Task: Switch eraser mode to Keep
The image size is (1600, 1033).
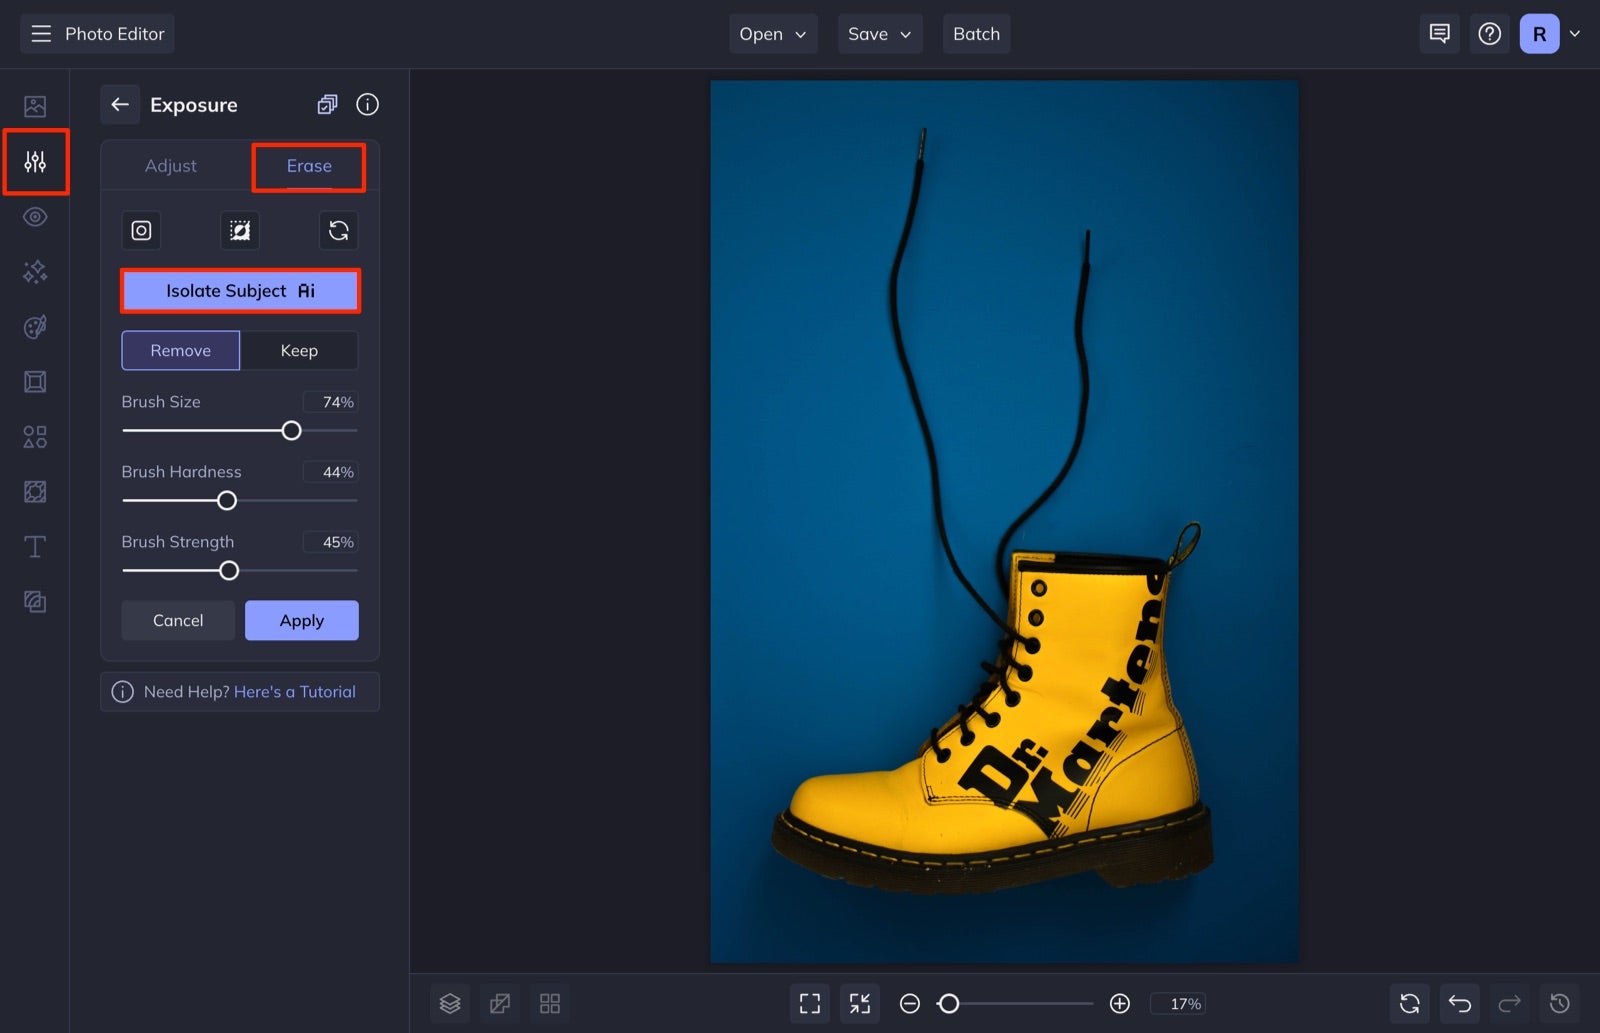Action: (x=299, y=350)
